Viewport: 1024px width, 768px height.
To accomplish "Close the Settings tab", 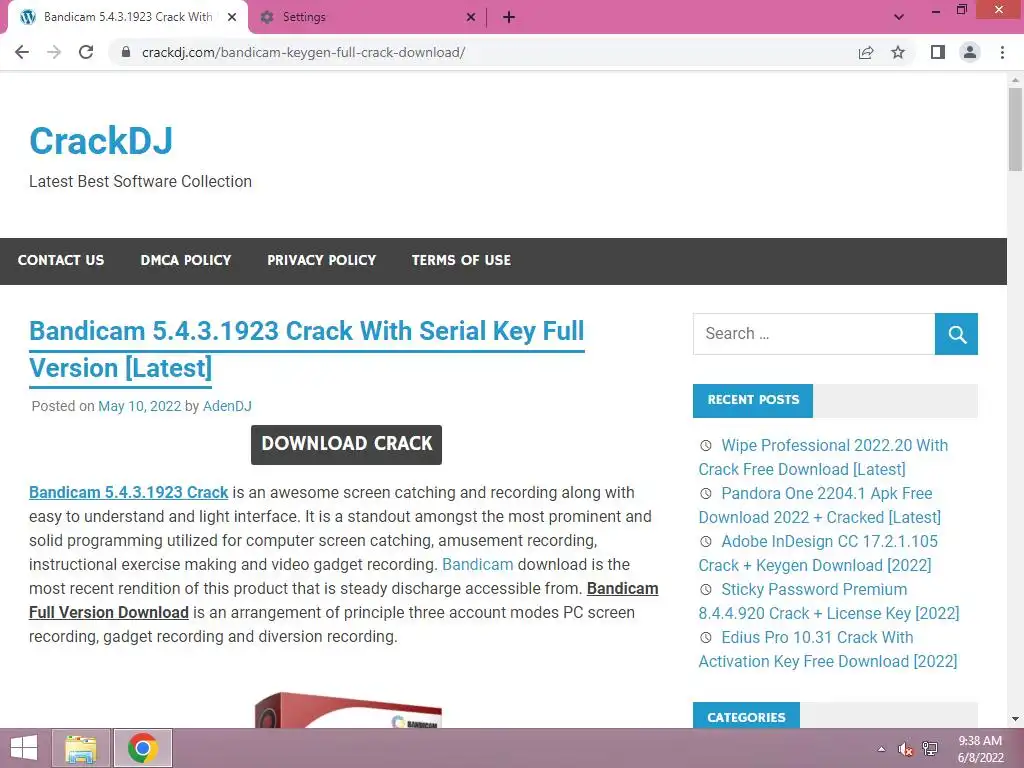I will tap(471, 17).
